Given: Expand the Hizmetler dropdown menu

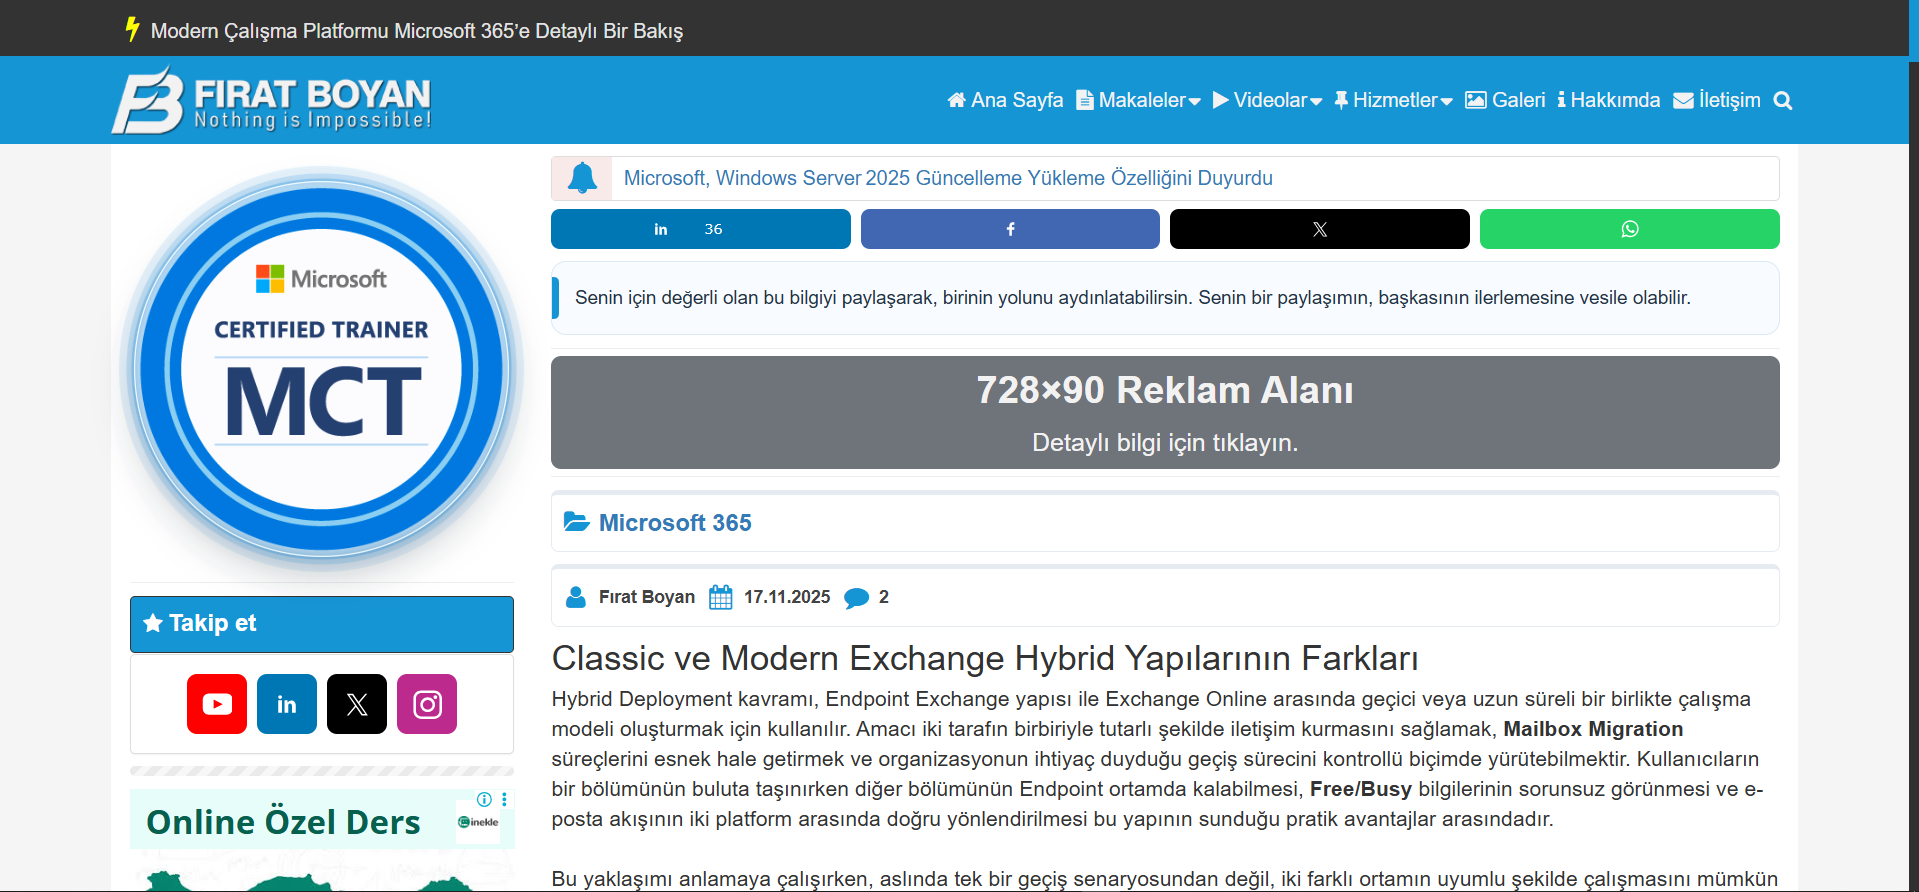Looking at the screenshot, I should [1393, 100].
